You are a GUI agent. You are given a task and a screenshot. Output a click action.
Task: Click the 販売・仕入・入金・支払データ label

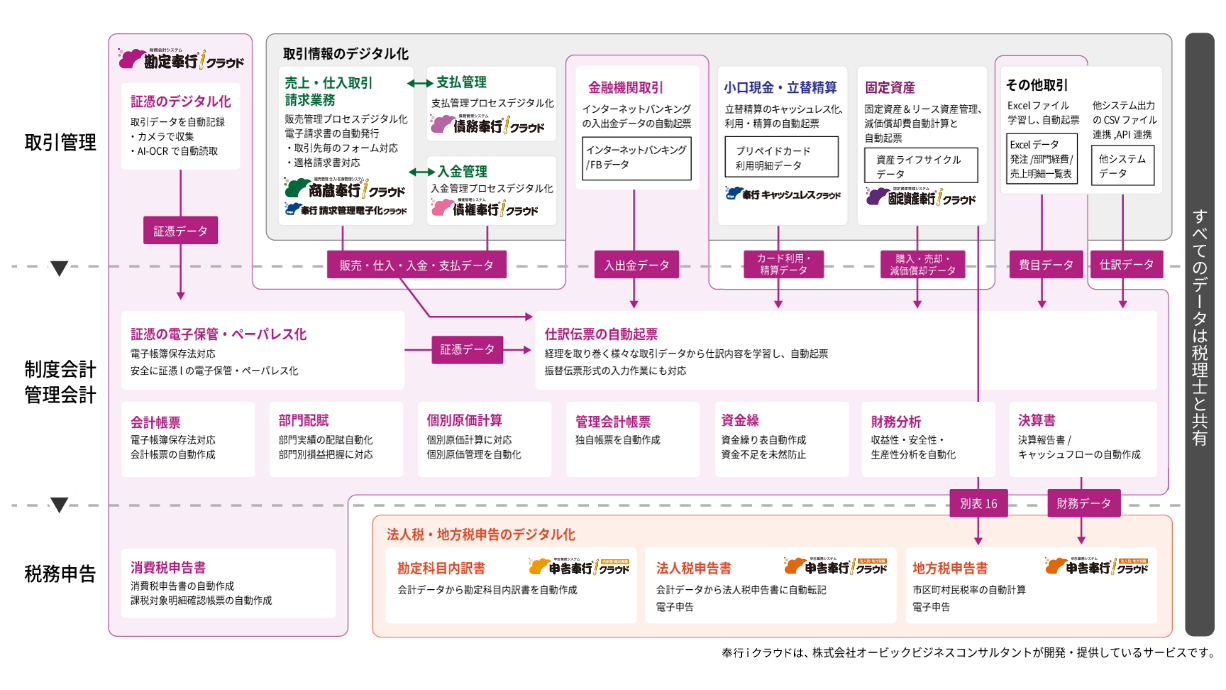point(417,265)
